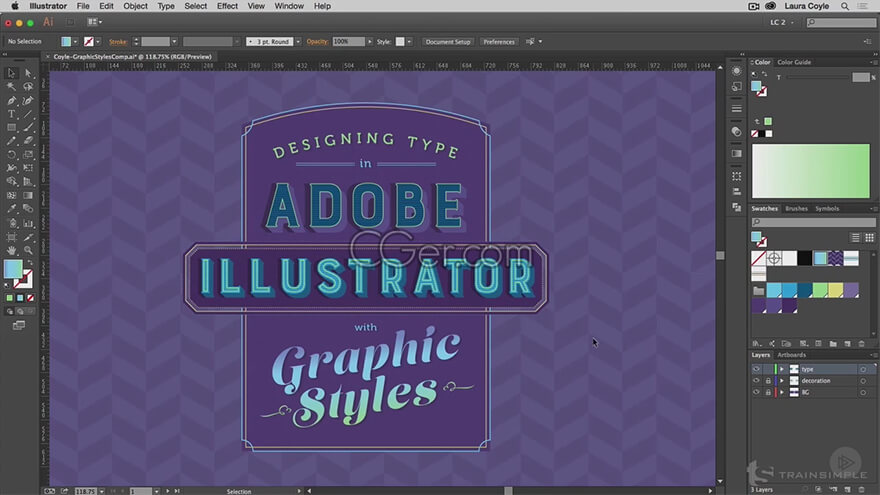Delete swatch with Swatches trash icon
The image size is (880, 495).
[862, 343]
